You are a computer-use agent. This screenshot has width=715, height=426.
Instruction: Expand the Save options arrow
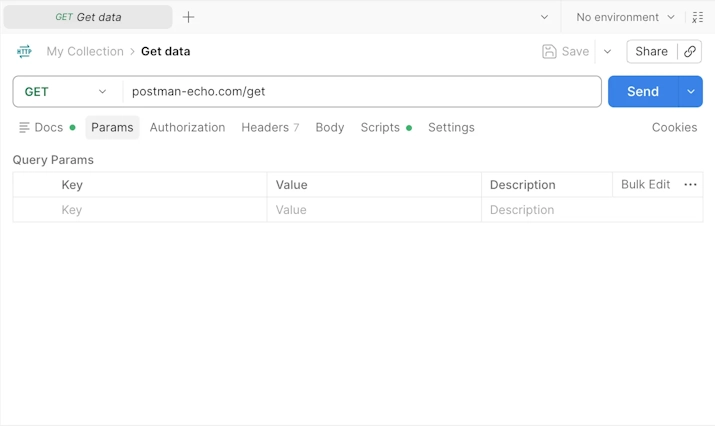pos(607,52)
